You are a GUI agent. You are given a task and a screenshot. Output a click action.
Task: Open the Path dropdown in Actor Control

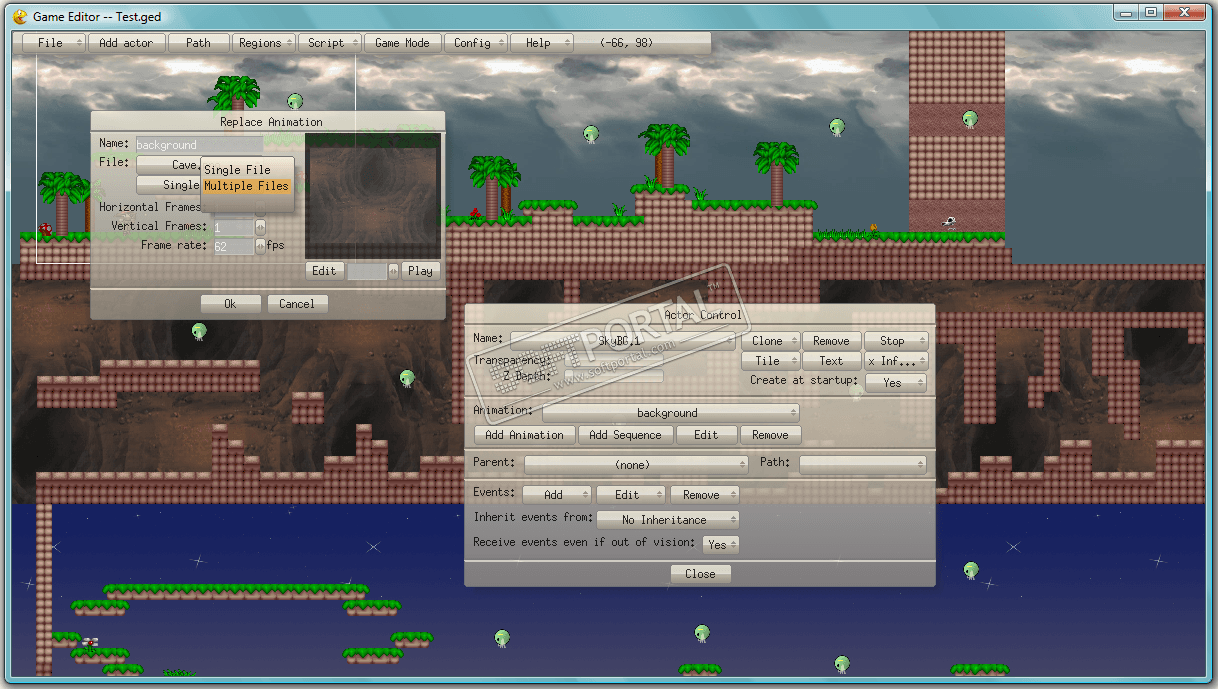(x=863, y=465)
